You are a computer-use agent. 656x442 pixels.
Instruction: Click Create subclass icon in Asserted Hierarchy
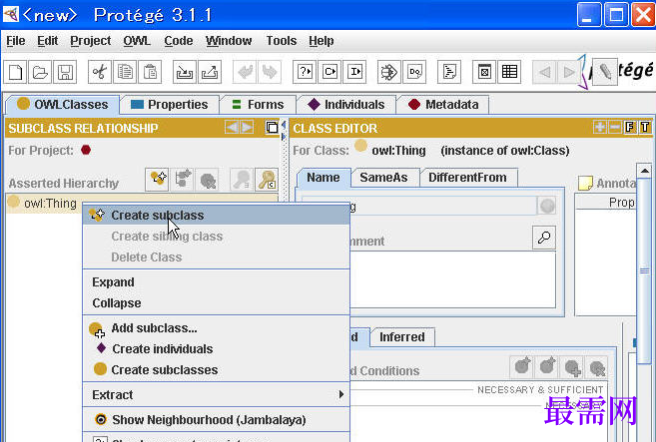pos(158,180)
